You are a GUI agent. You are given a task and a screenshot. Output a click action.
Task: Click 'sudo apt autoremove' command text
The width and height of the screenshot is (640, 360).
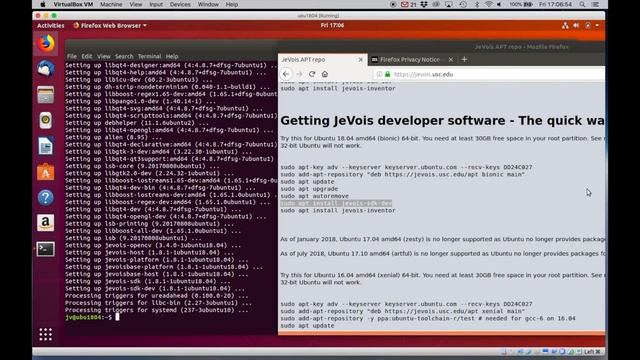coord(315,196)
